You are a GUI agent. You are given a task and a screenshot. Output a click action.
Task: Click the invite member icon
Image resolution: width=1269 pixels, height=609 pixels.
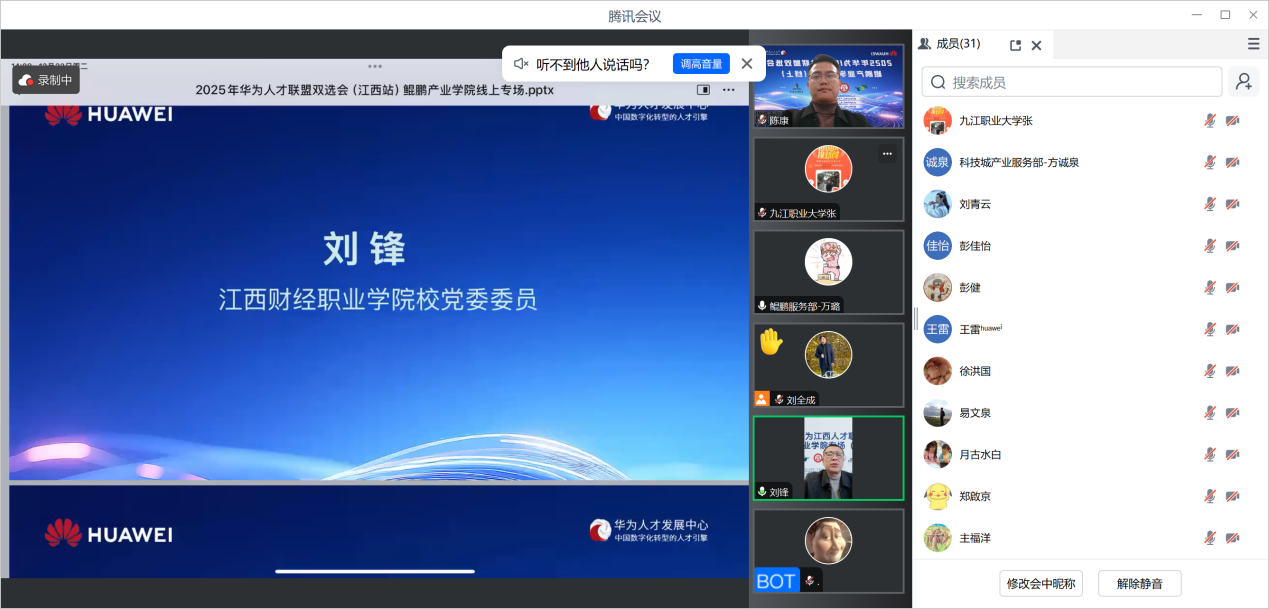pos(1244,82)
